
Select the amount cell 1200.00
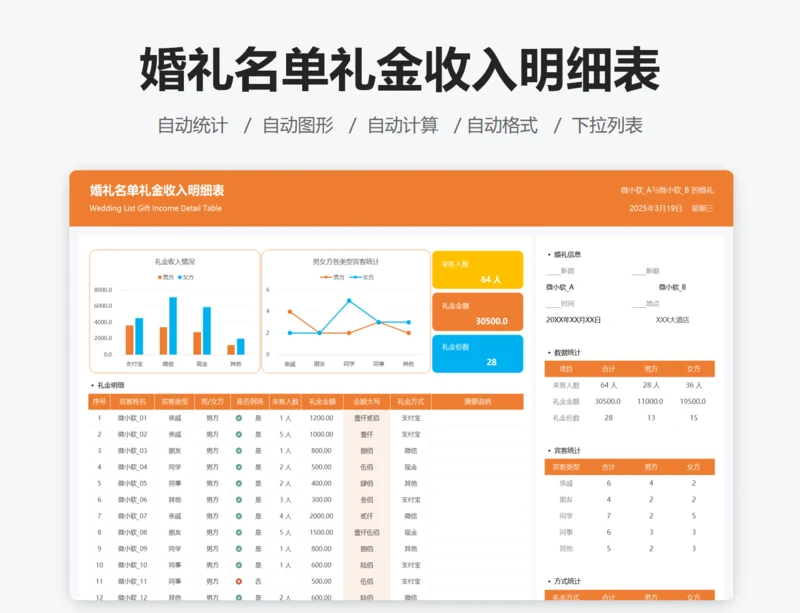pos(321,418)
